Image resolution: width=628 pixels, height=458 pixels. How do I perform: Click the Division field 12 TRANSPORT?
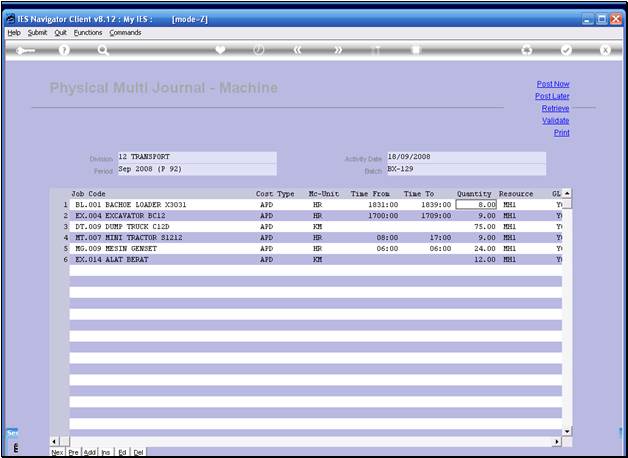point(197,157)
